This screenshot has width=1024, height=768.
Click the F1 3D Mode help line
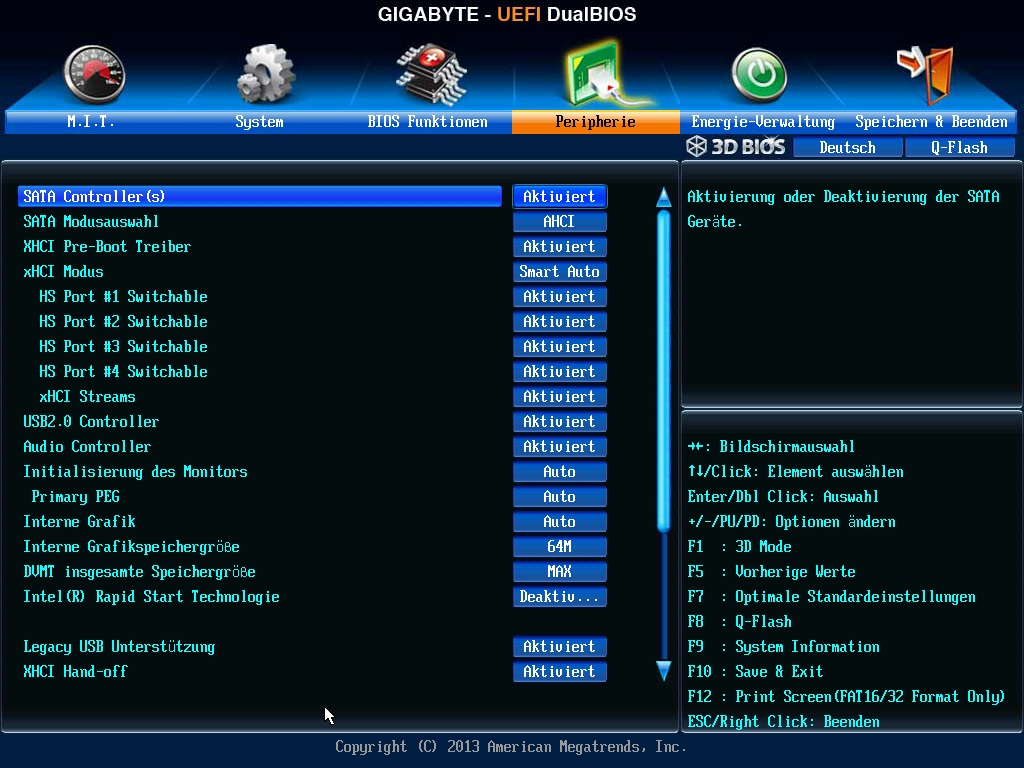[x=739, y=547]
